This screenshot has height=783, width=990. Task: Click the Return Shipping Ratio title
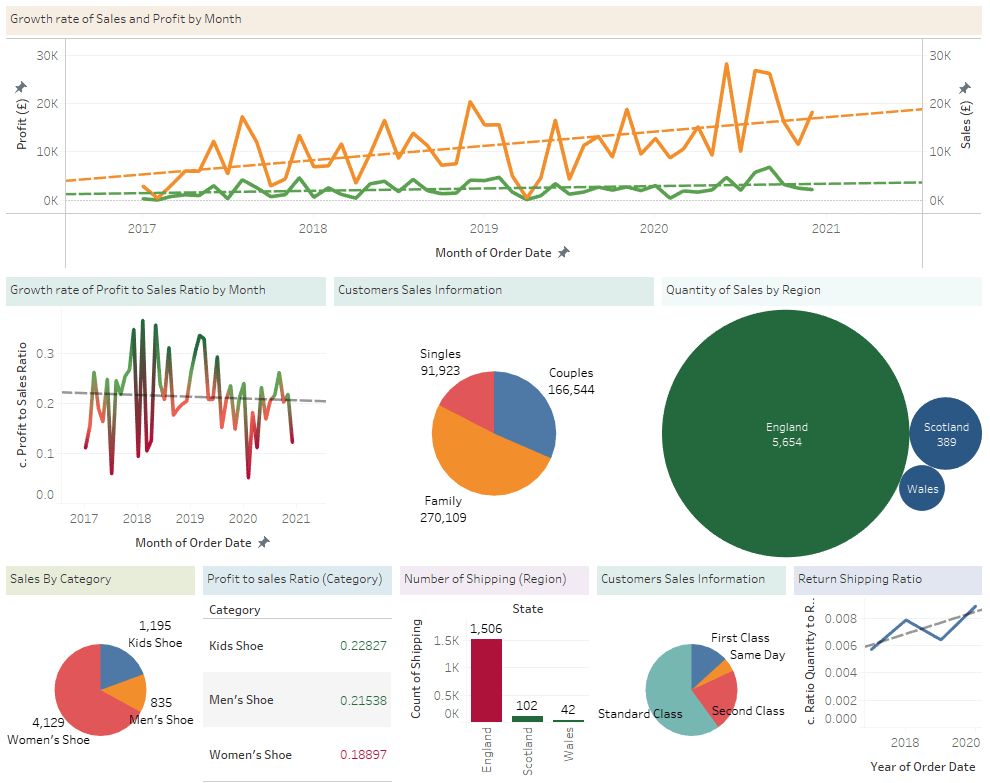coord(859,579)
